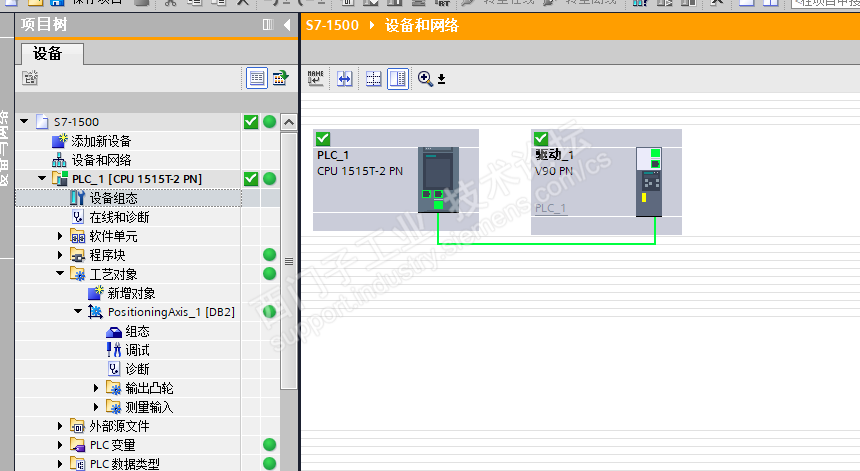Click the green status circle for PositioningAxis_1
Image resolution: width=860 pixels, height=471 pixels.
pos(269,311)
